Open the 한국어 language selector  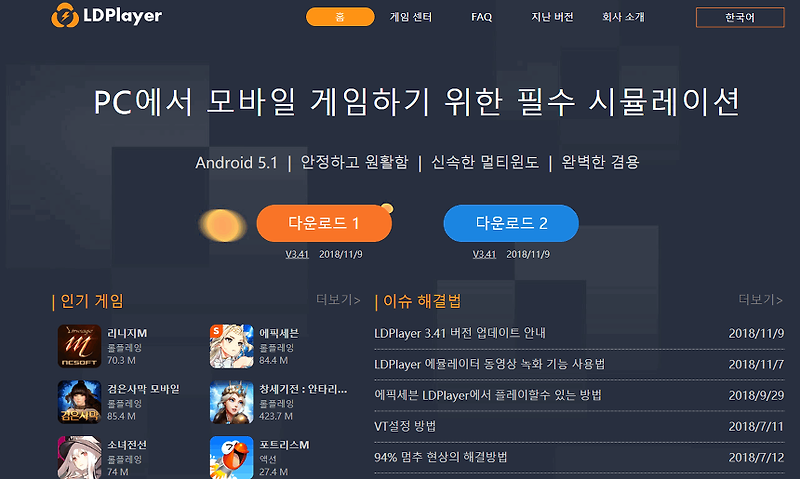pyautogui.click(x=740, y=17)
